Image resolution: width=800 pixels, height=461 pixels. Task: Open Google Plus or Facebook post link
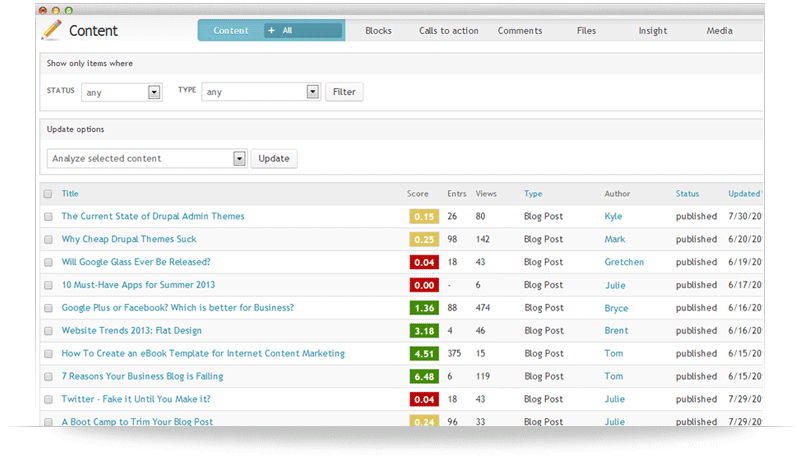(x=178, y=308)
